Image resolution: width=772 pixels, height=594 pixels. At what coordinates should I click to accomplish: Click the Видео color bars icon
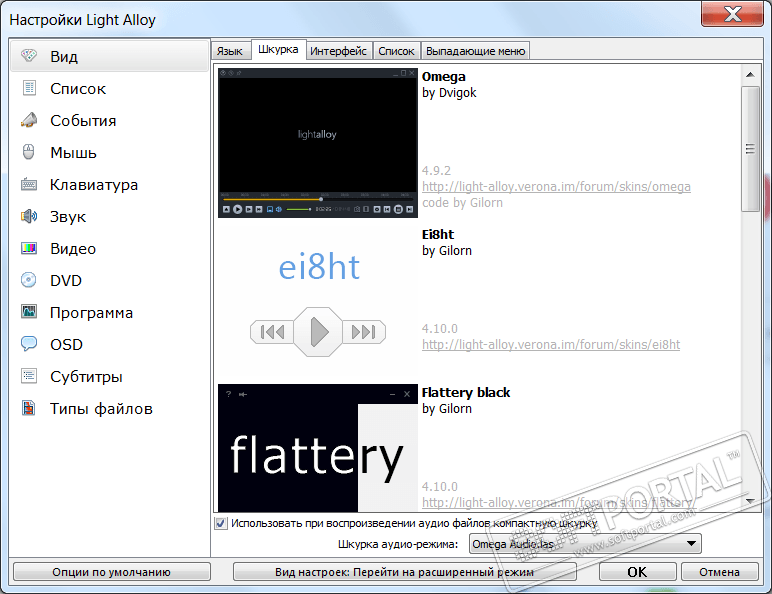[29, 248]
